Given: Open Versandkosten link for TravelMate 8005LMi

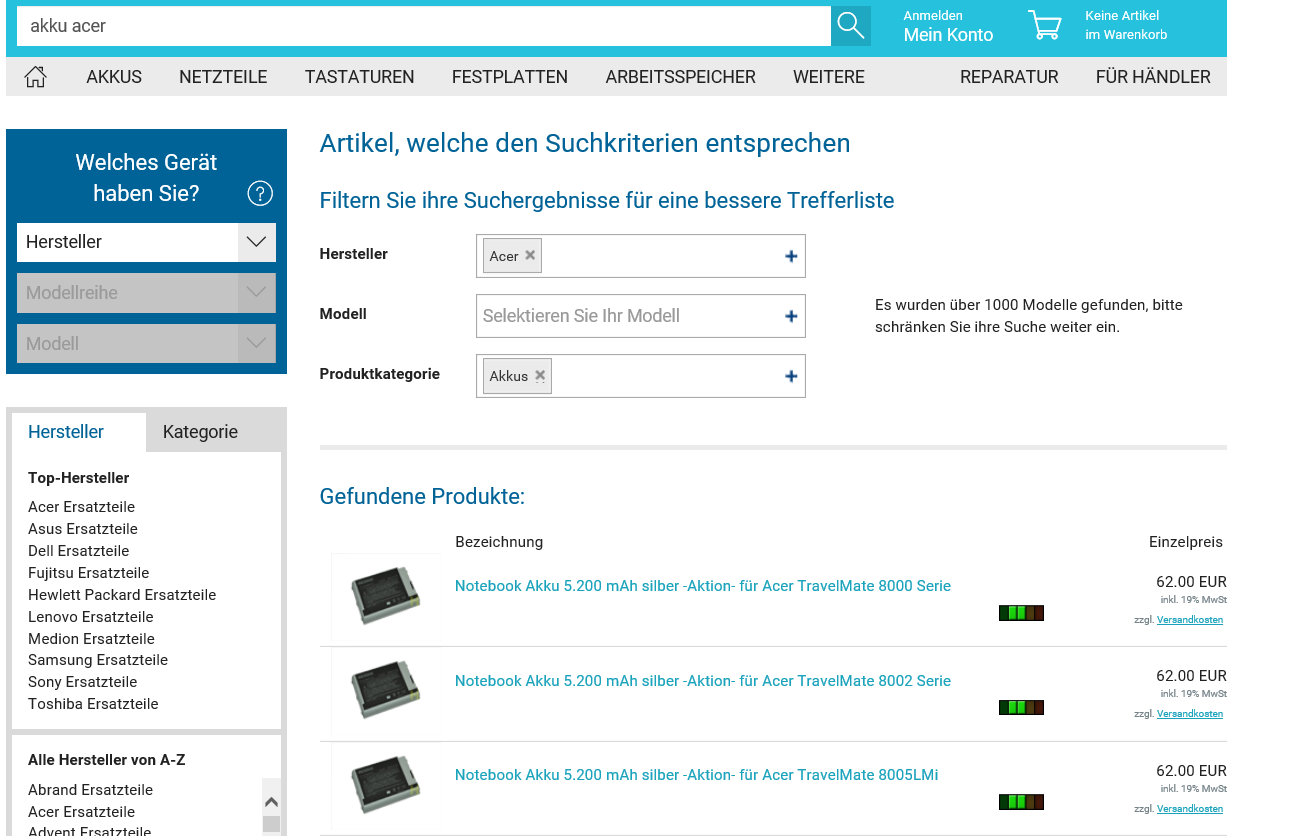Looking at the screenshot, I should point(1190,809).
